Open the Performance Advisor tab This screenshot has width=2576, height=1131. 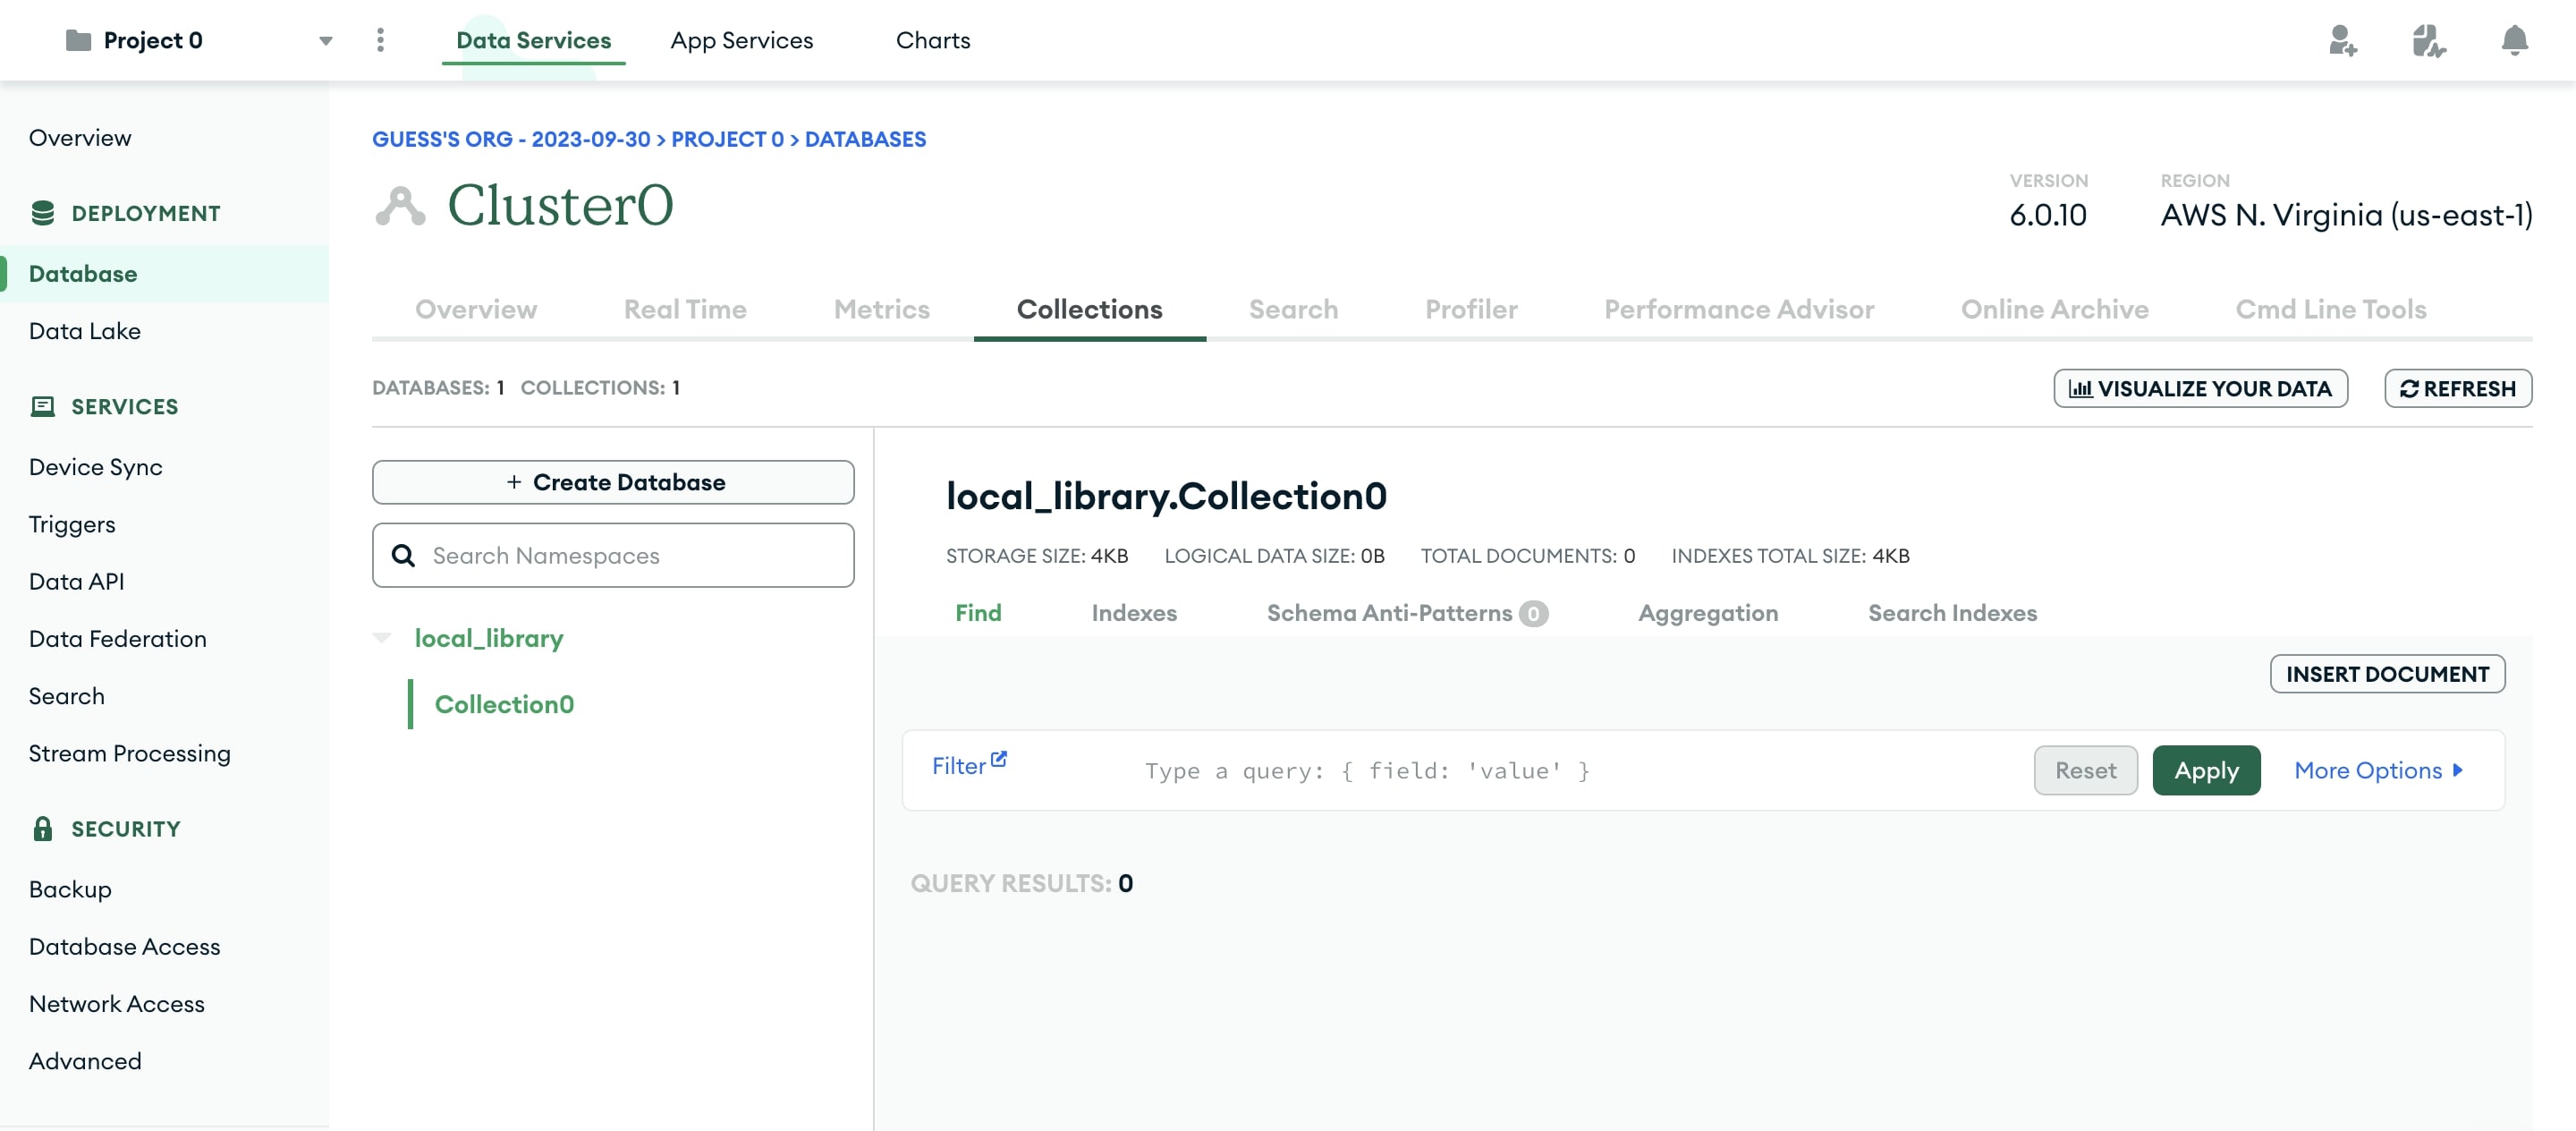coord(1739,309)
